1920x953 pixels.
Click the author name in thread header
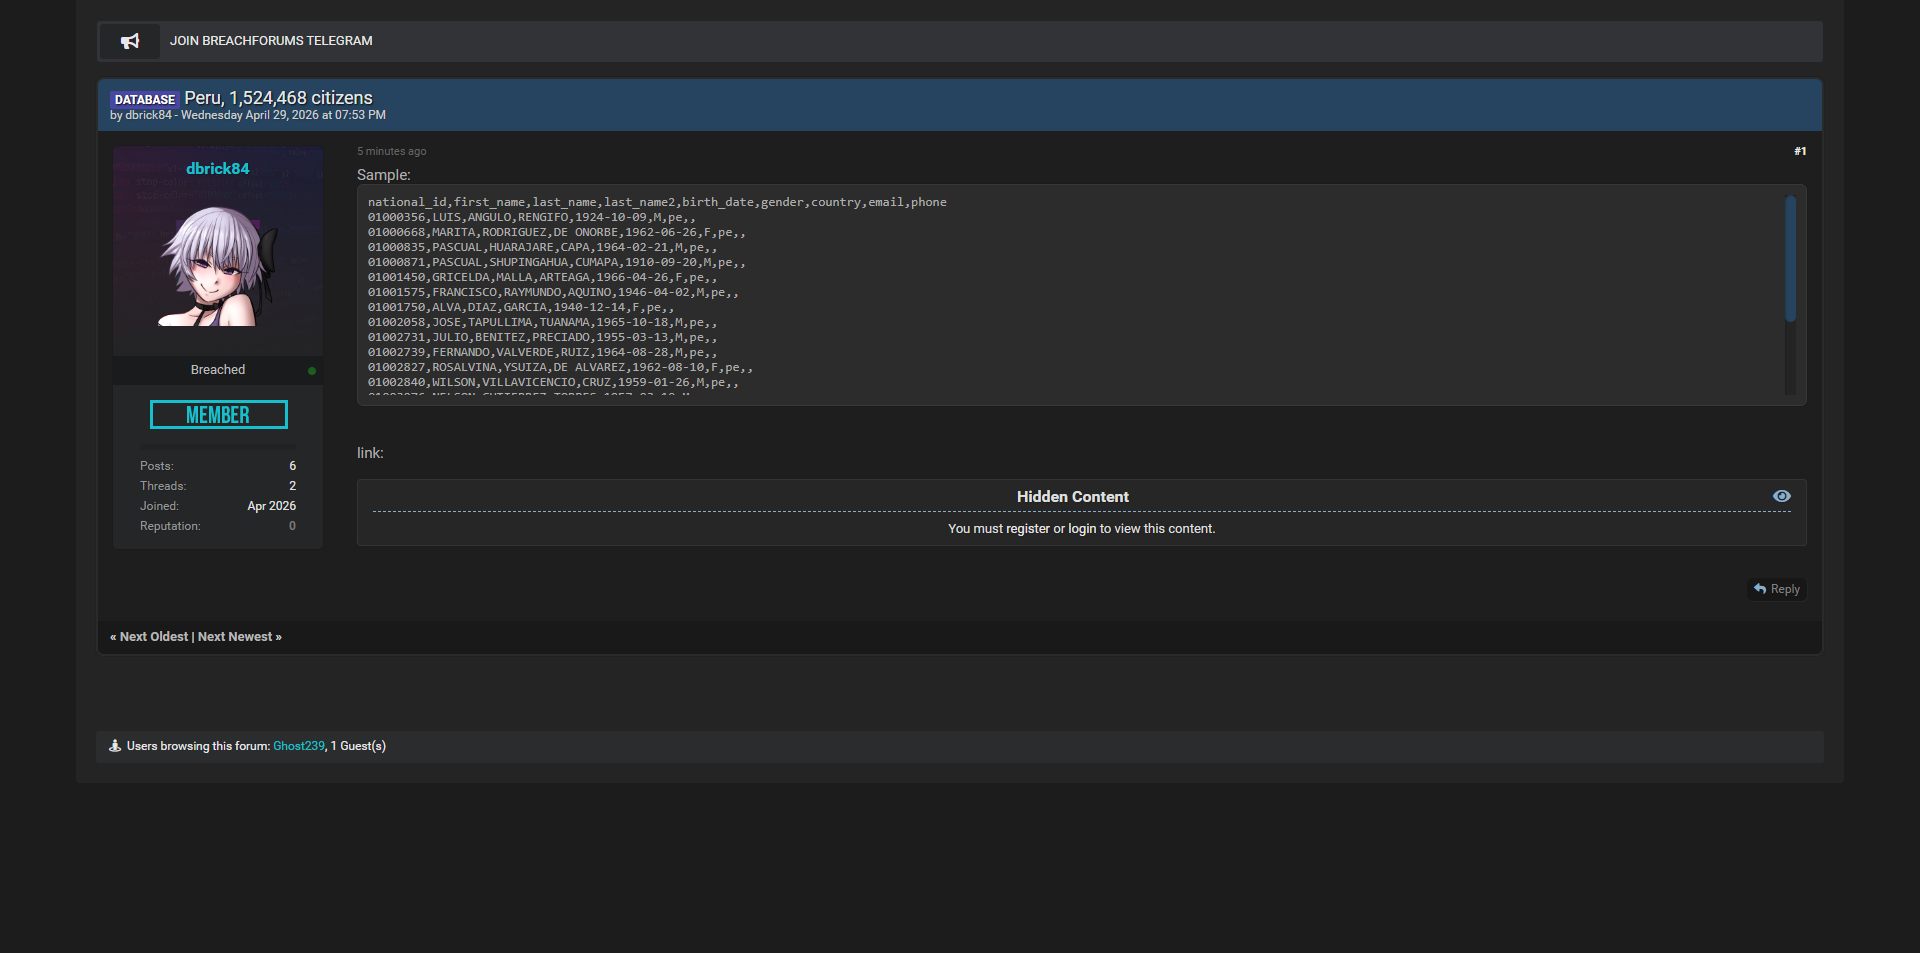pos(148,116)
